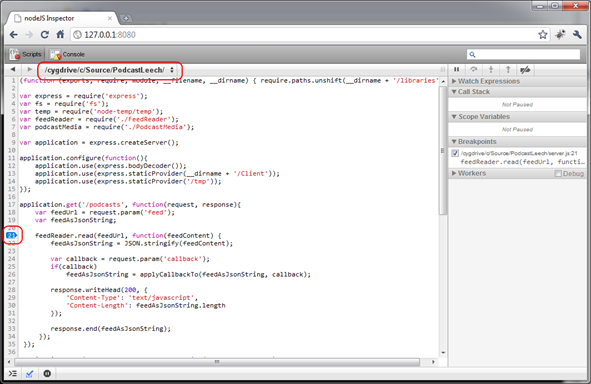591x384 pixels.
Task: Toggle pause on exceptions icon
Action: click(47, 373)
